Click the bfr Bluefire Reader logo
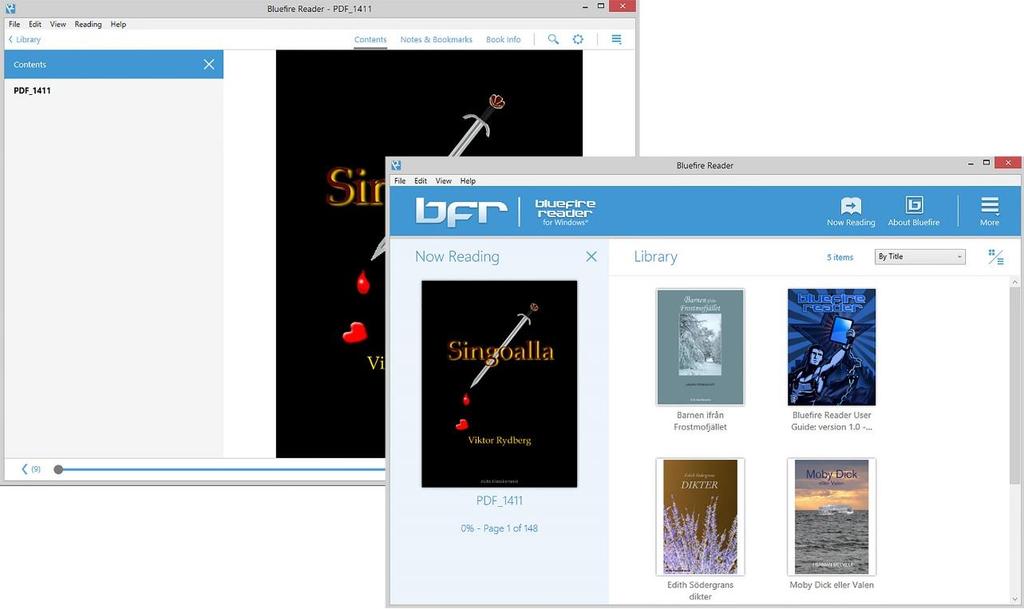 click(505, 211)
